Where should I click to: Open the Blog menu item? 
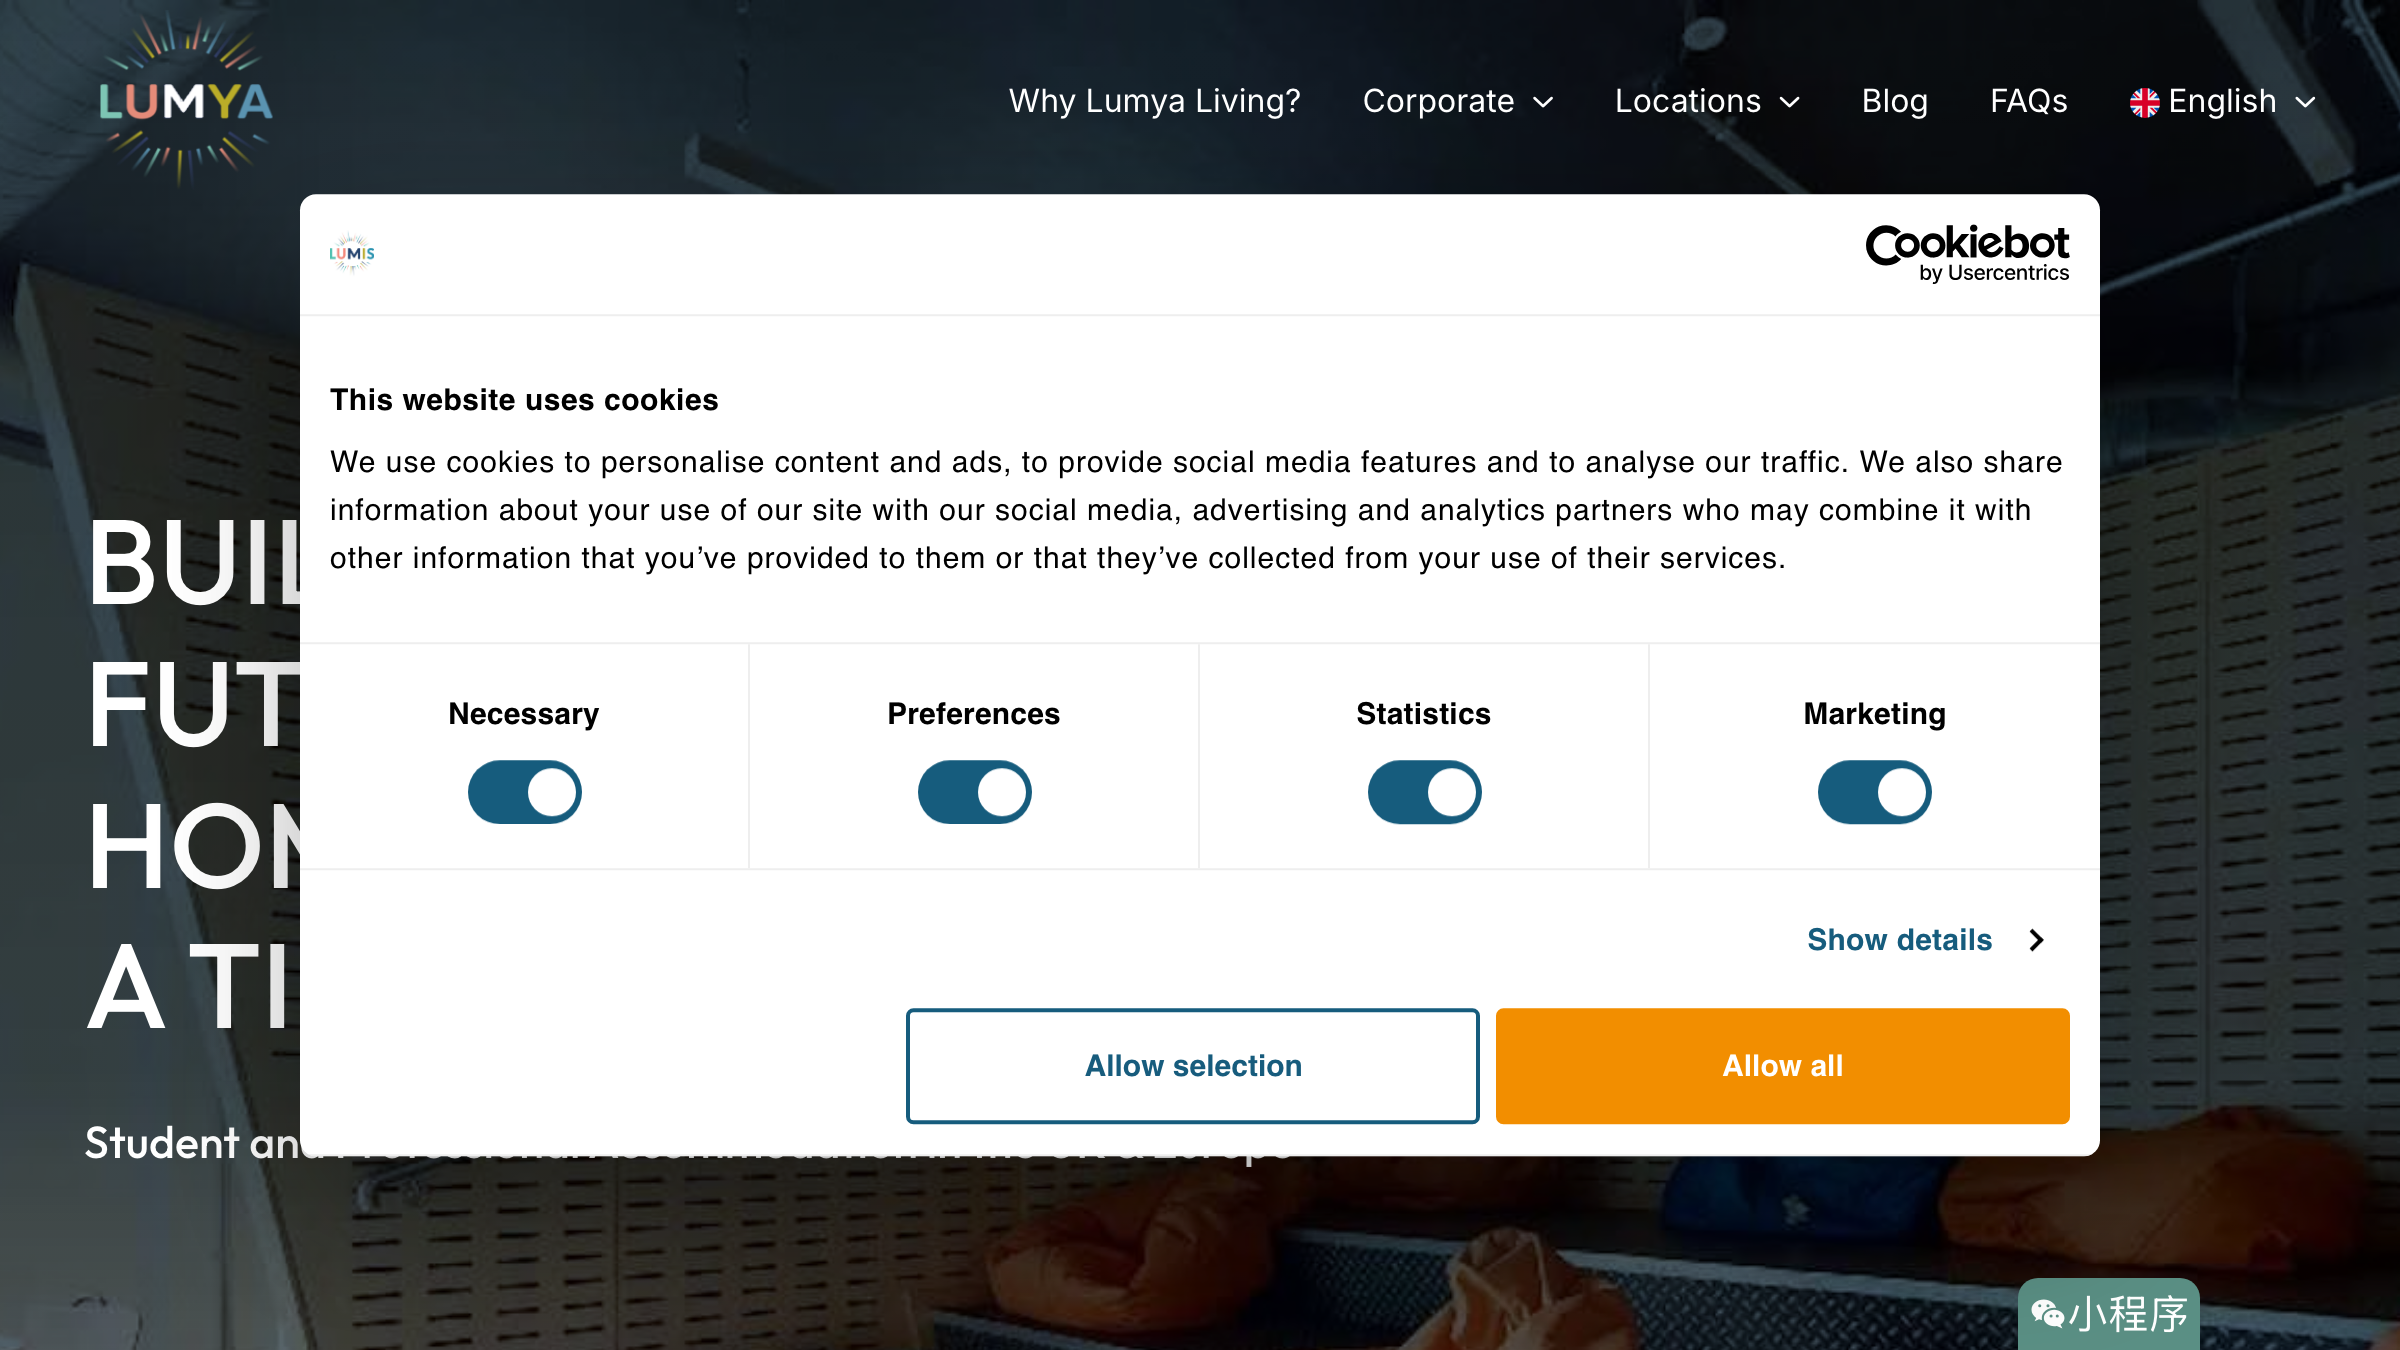(1895, 101)
